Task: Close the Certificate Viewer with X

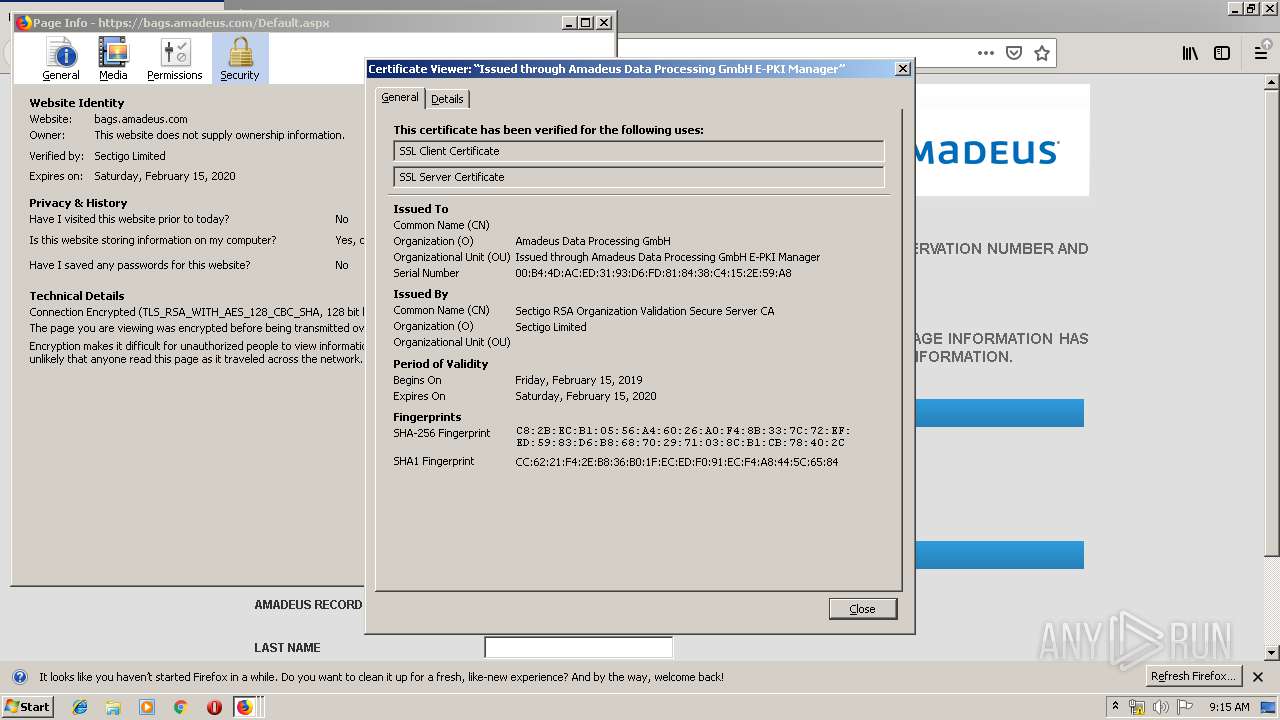Action: pyautogui.click(x=902, y=68)
